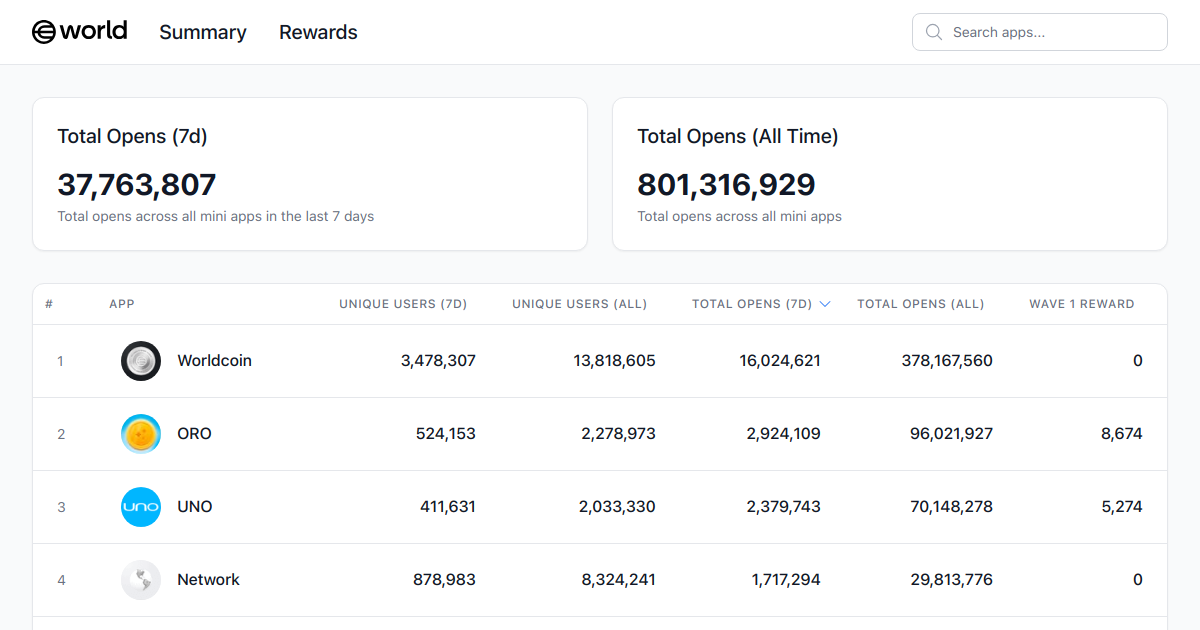This screenshot has width=1200, height=630.
Task: Click the 801,316,929 total value
Action: pos(727,185)
